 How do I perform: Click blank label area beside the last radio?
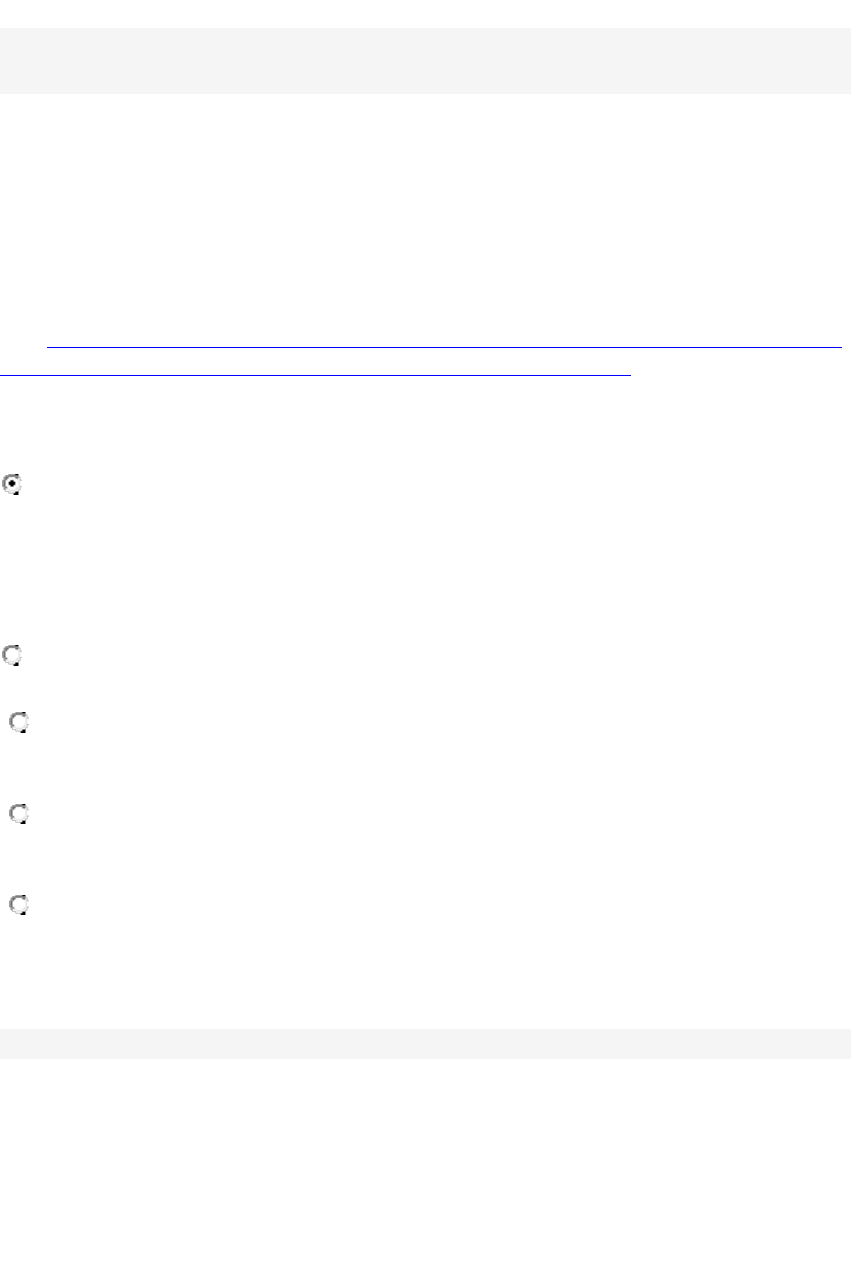[200, 905]
